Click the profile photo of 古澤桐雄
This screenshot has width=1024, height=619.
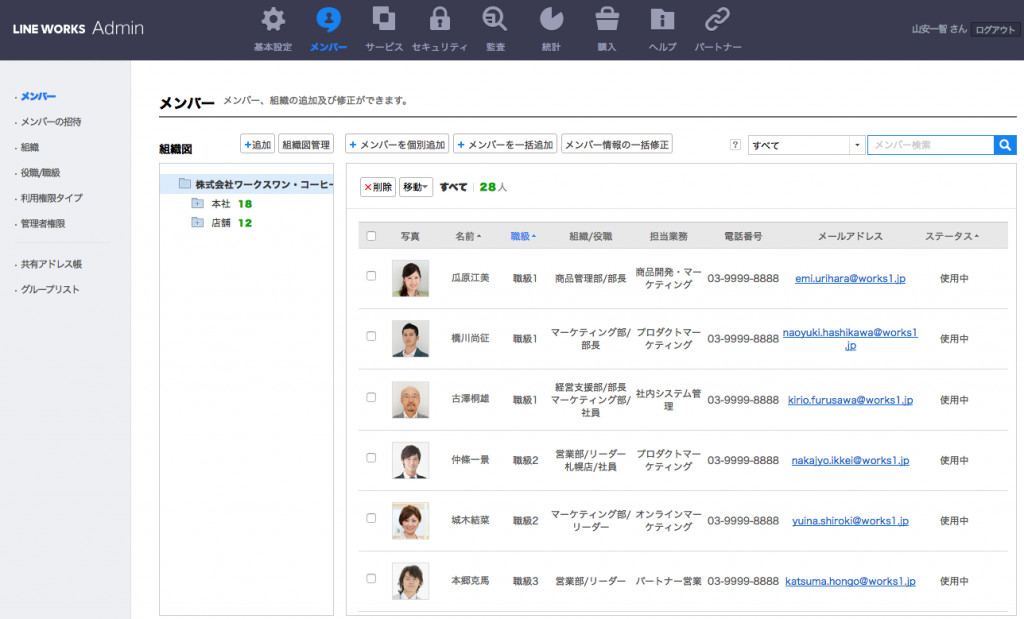(410, 399)
